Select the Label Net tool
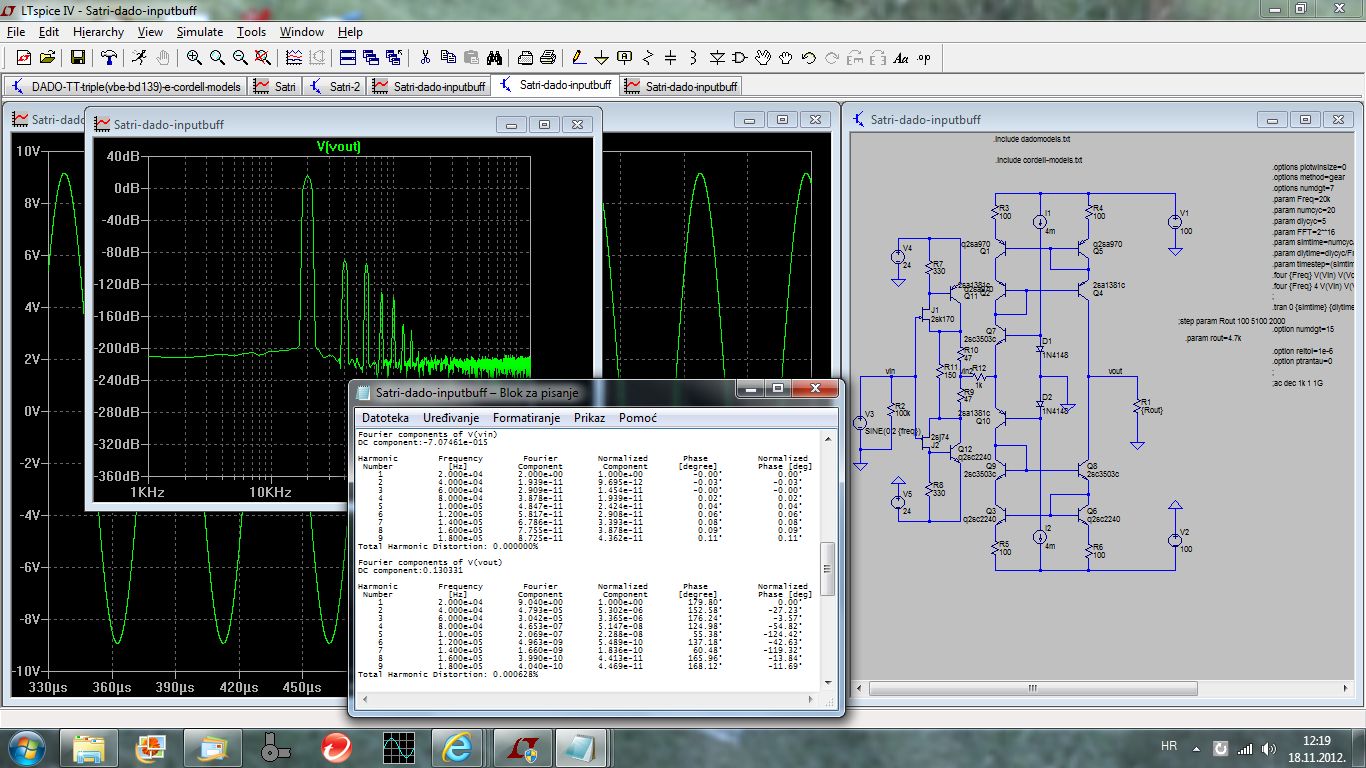The height and width of the screenshot is (768, 1366). [625, 57]
